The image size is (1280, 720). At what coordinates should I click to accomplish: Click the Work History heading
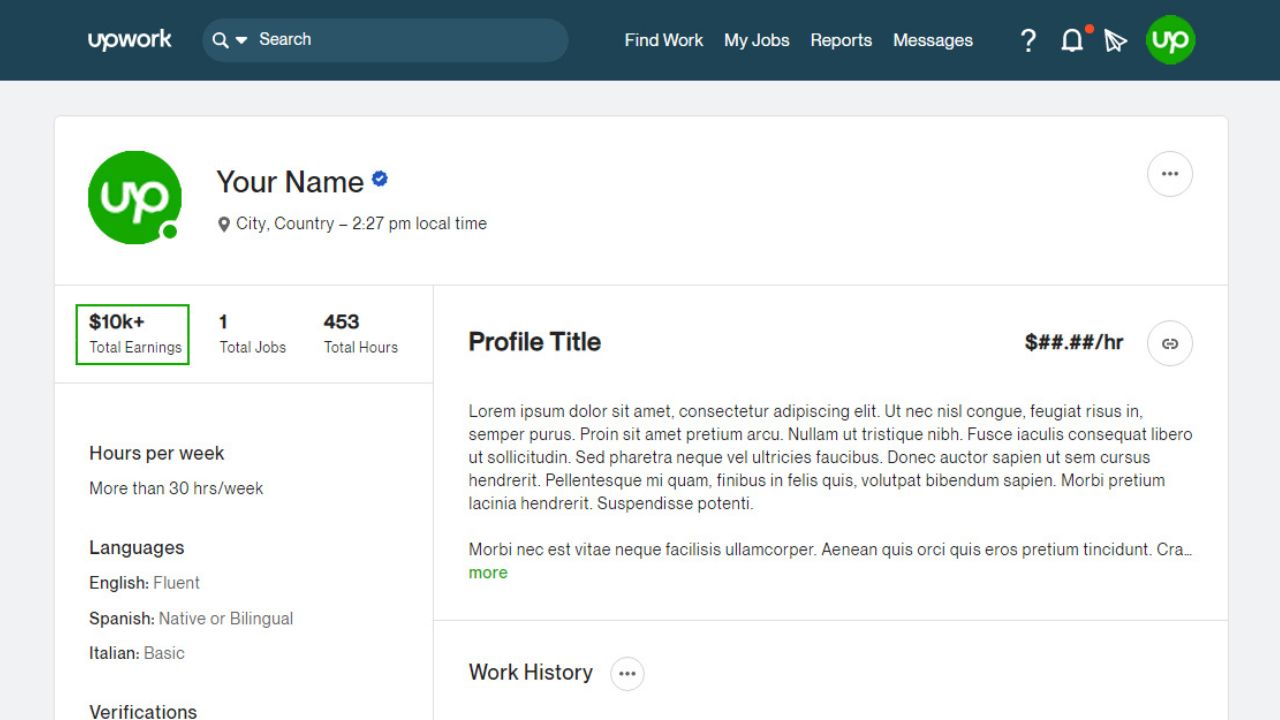(x=531, y=673)
